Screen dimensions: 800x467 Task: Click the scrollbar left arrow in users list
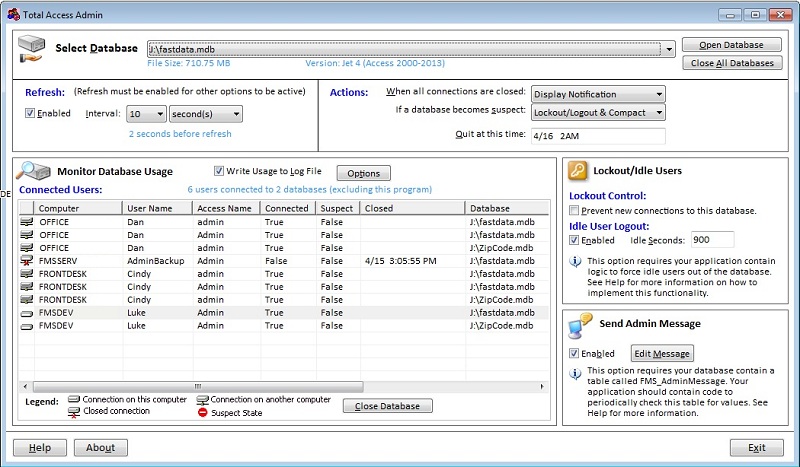[25, 386]
